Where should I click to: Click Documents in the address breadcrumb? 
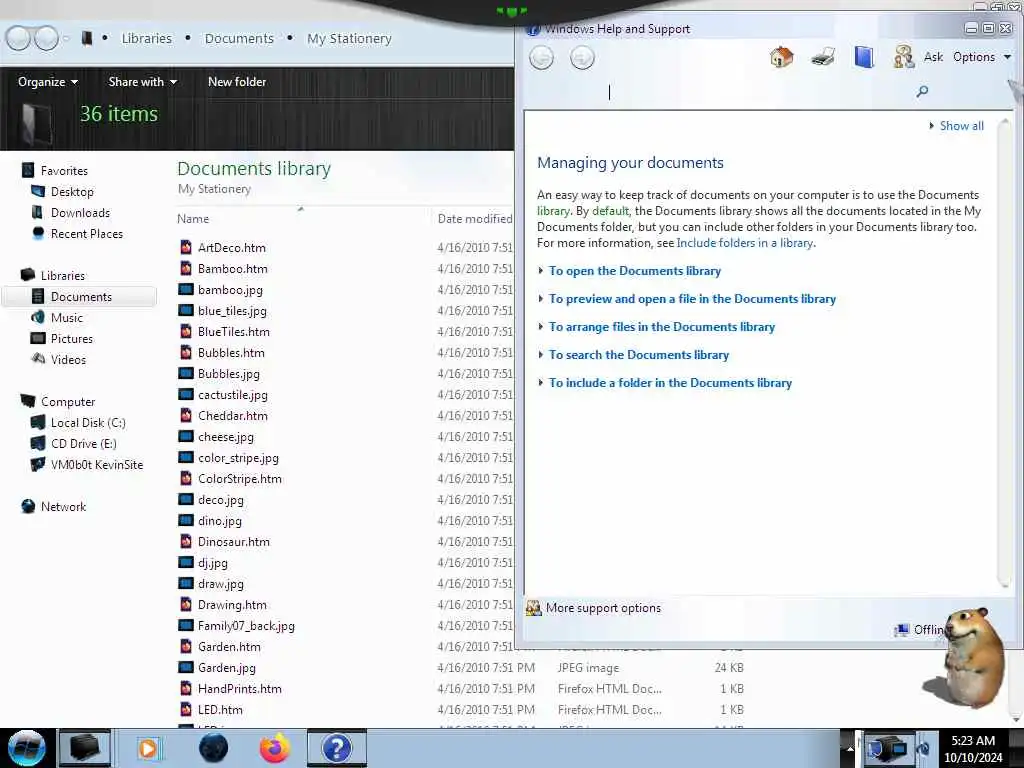point(239,39)
